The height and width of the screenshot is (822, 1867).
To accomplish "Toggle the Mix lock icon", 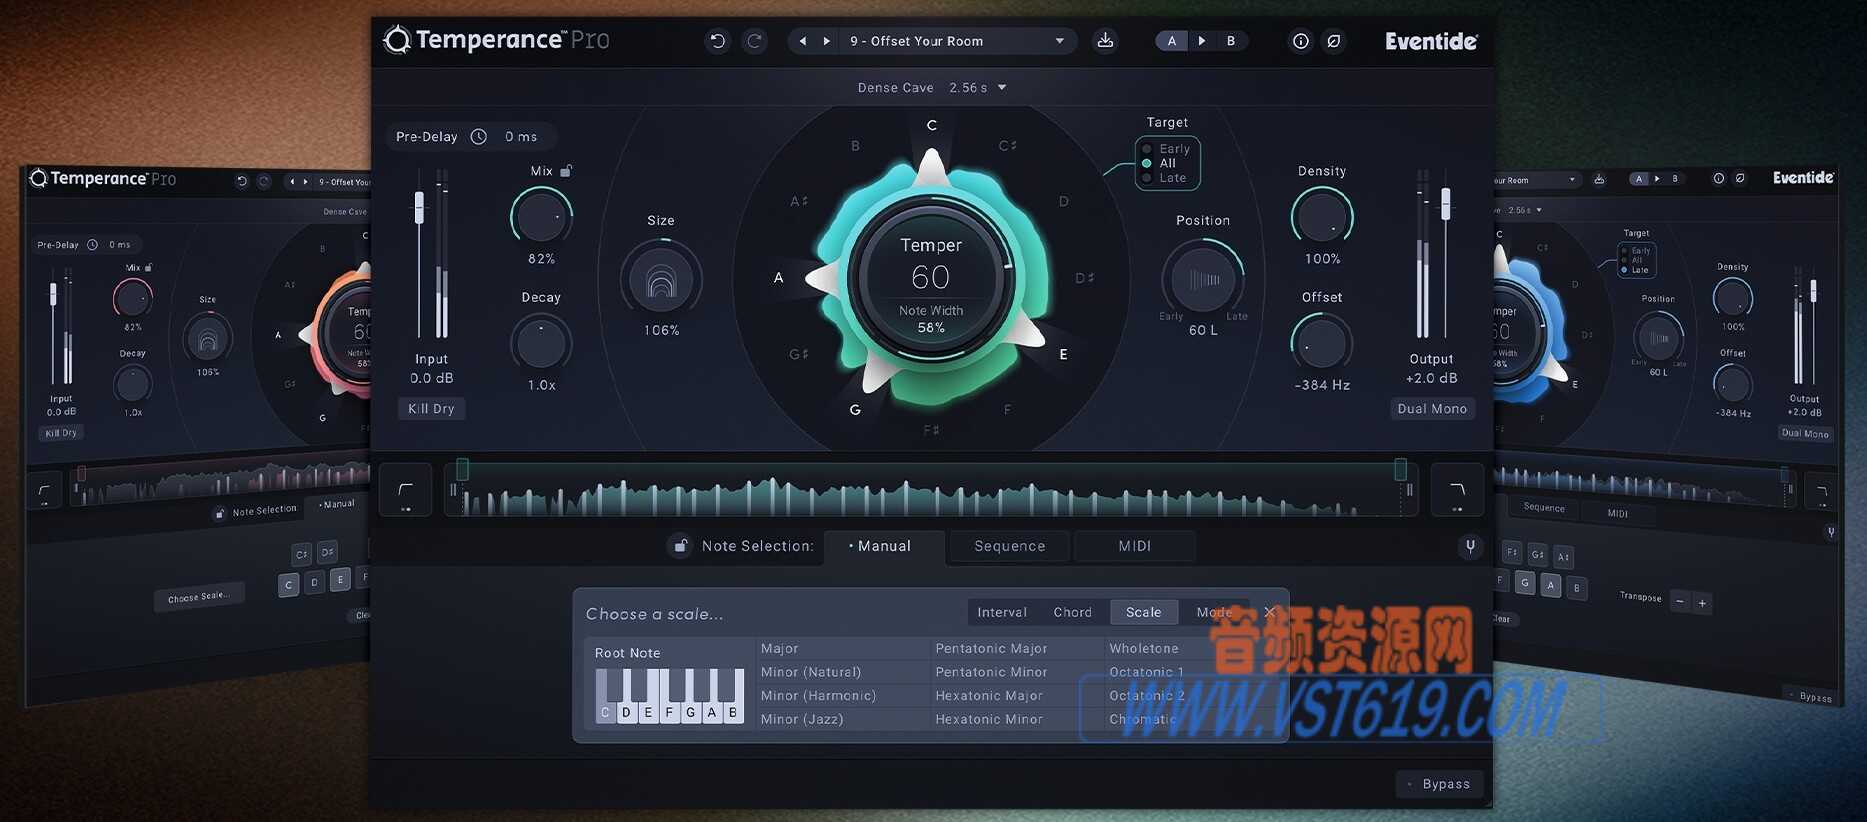I will (566, 171).
